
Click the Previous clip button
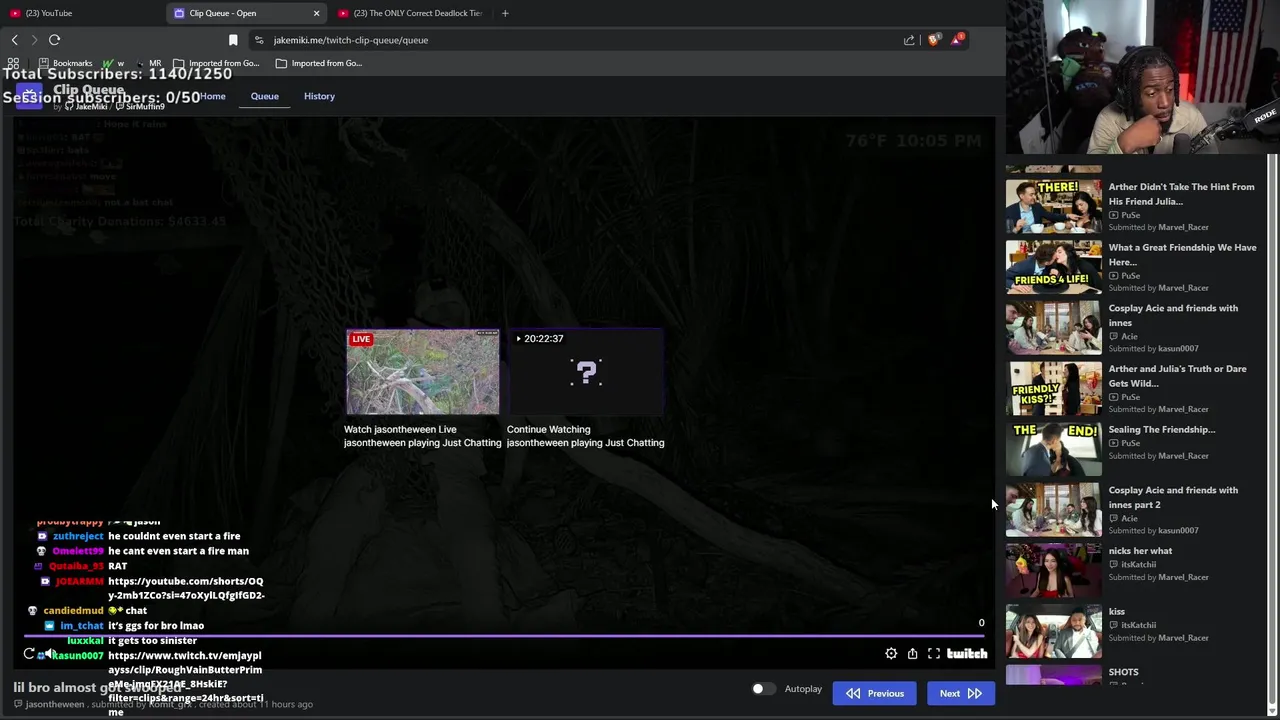coord(875,693)
